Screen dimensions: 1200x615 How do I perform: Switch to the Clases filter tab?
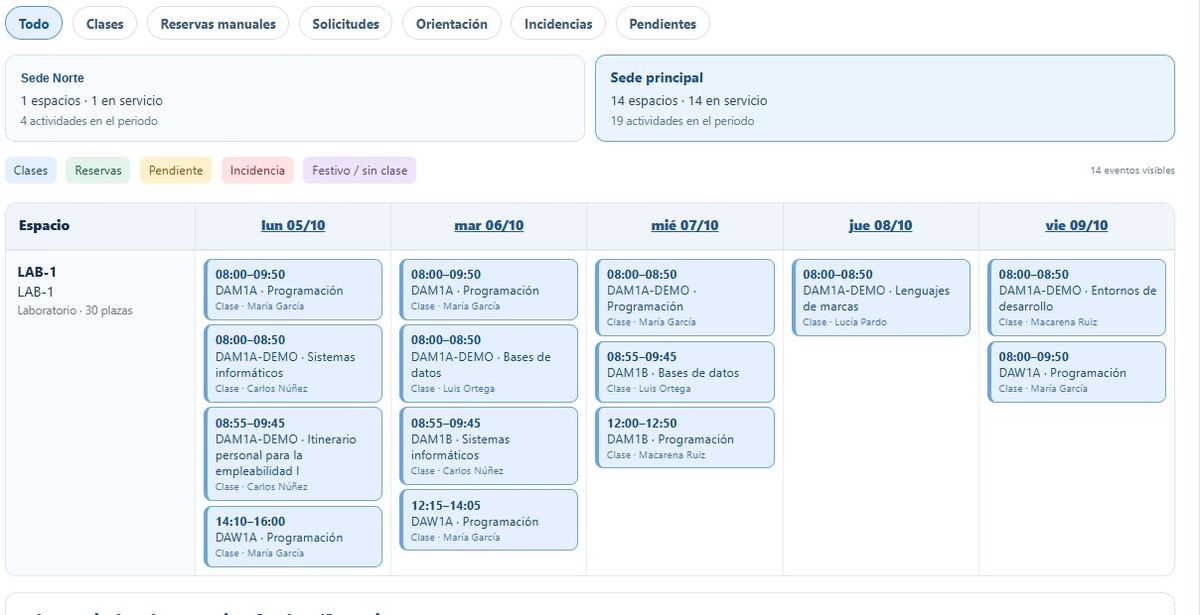tap(105, 24)
